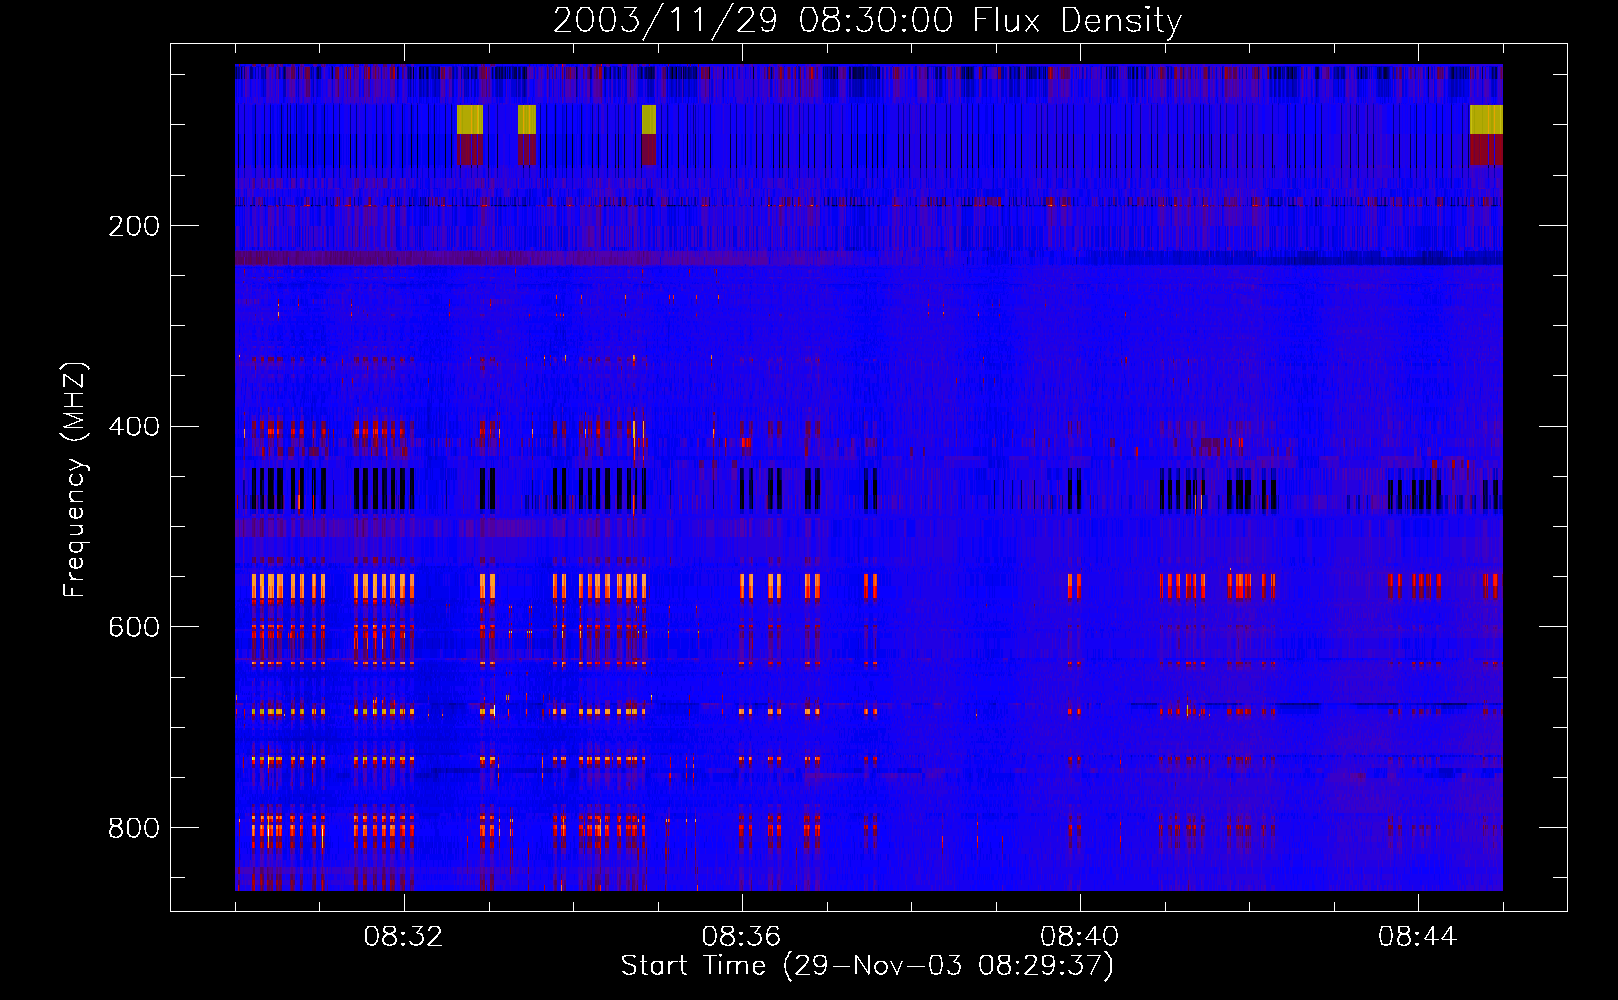The image size is (1618, 1000).
Task: Click the 08:40 time tick label
Action: click(x=1079, y=937)
